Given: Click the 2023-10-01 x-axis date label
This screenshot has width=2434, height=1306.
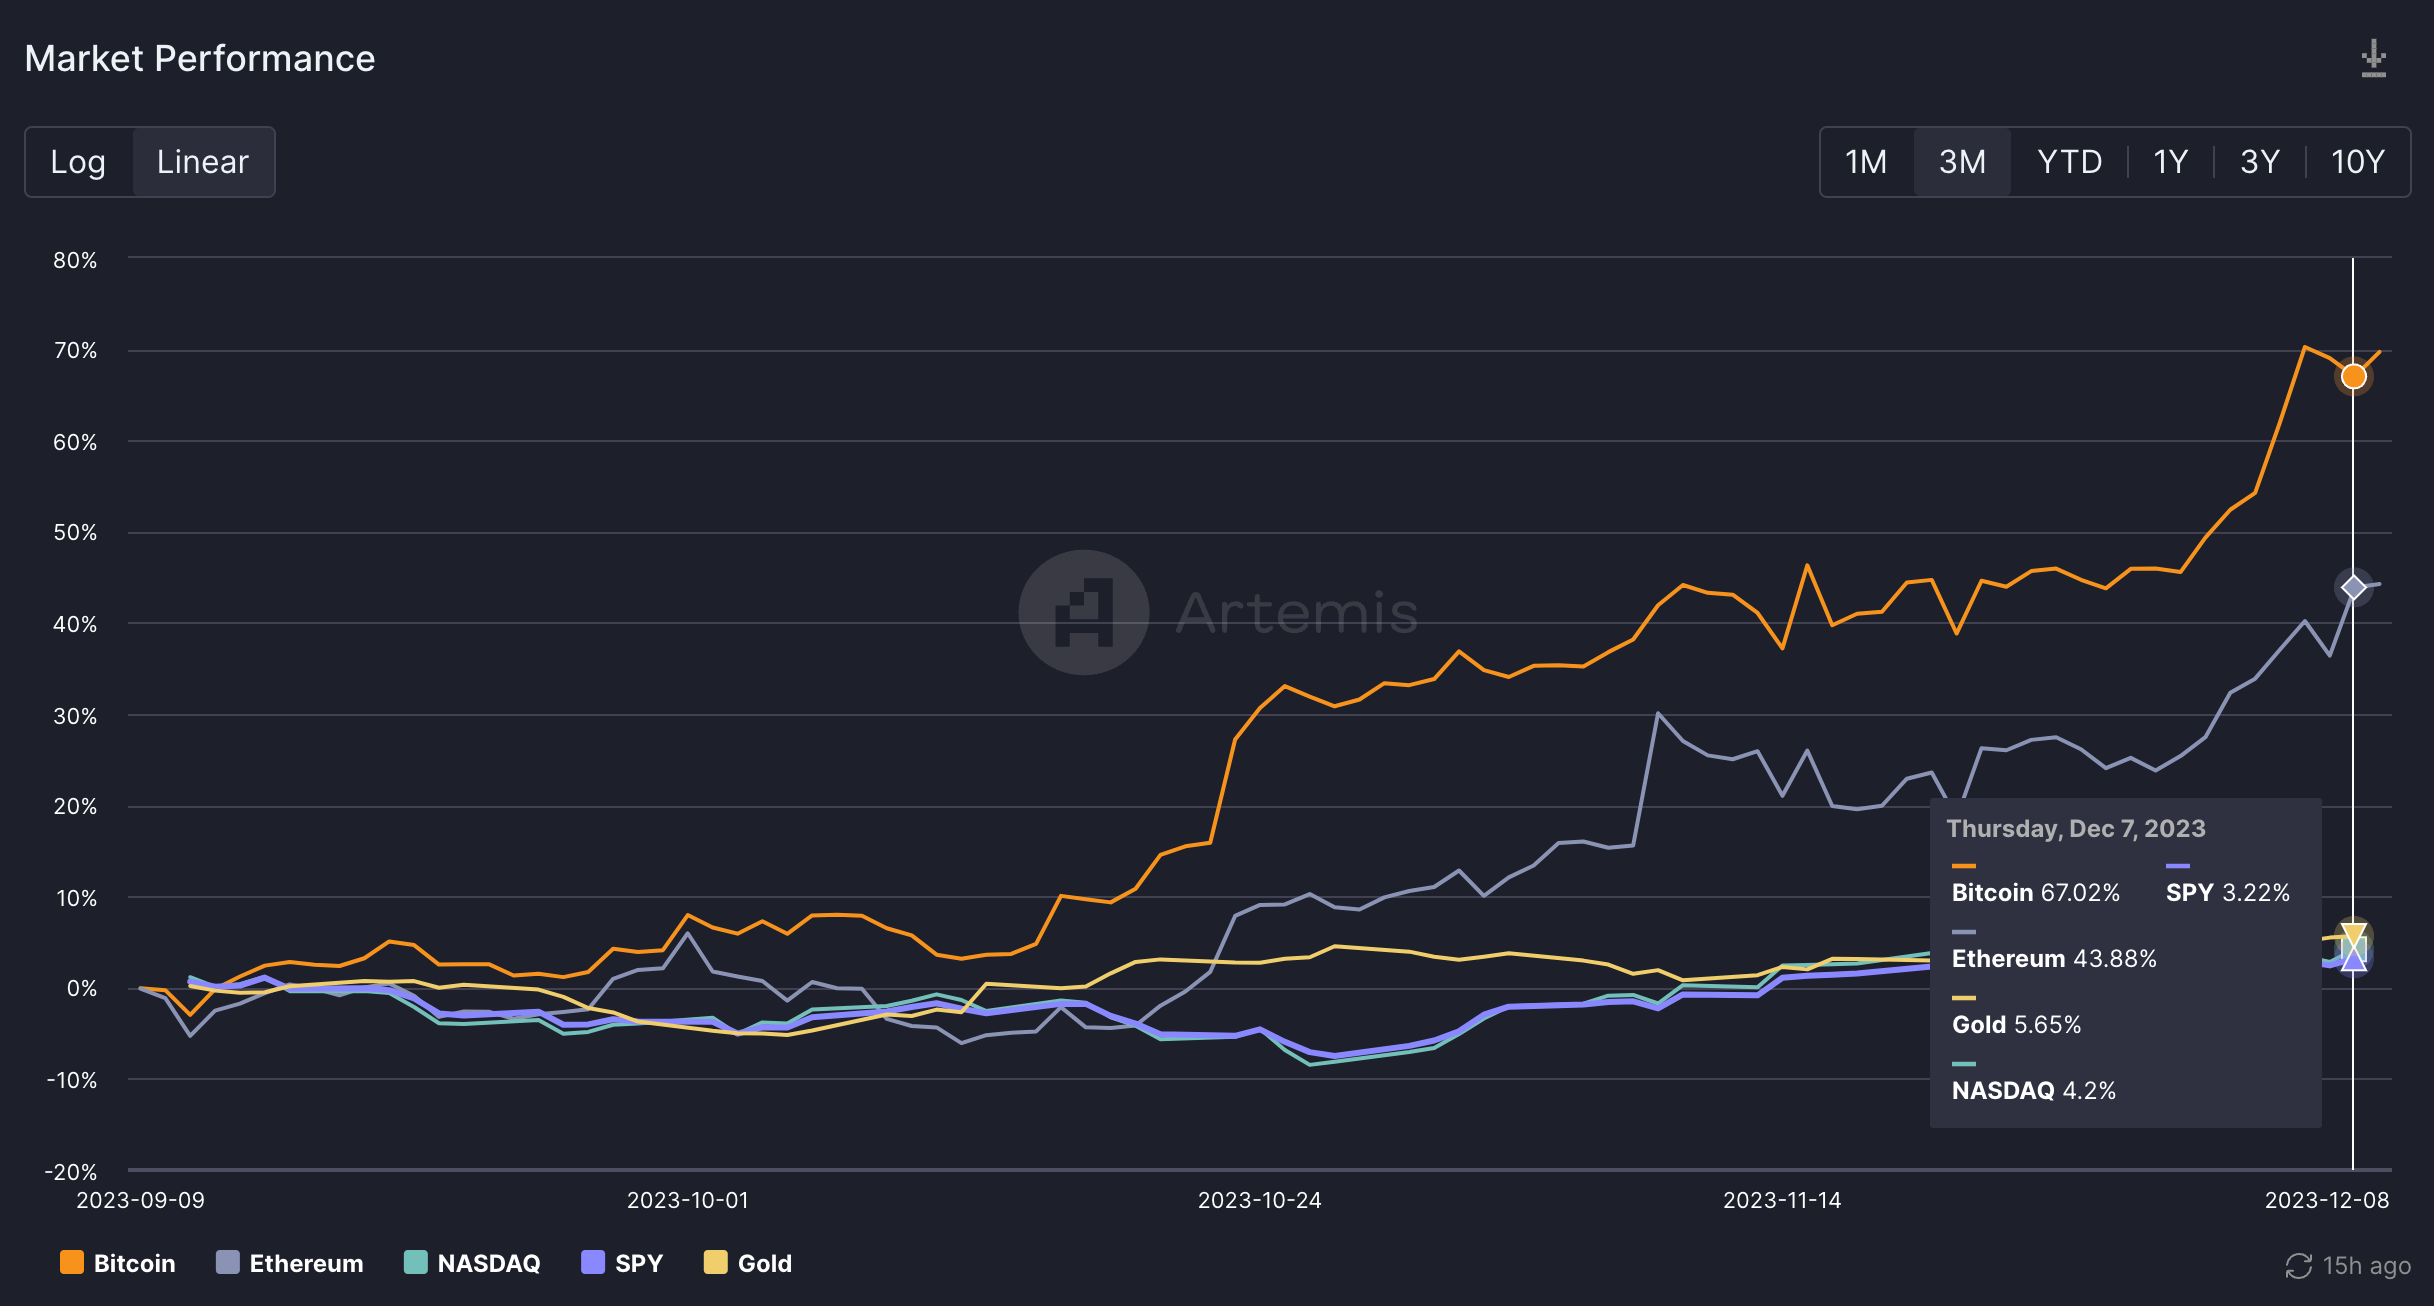Looking at the screenshot, I should (x=688, y=1200).
